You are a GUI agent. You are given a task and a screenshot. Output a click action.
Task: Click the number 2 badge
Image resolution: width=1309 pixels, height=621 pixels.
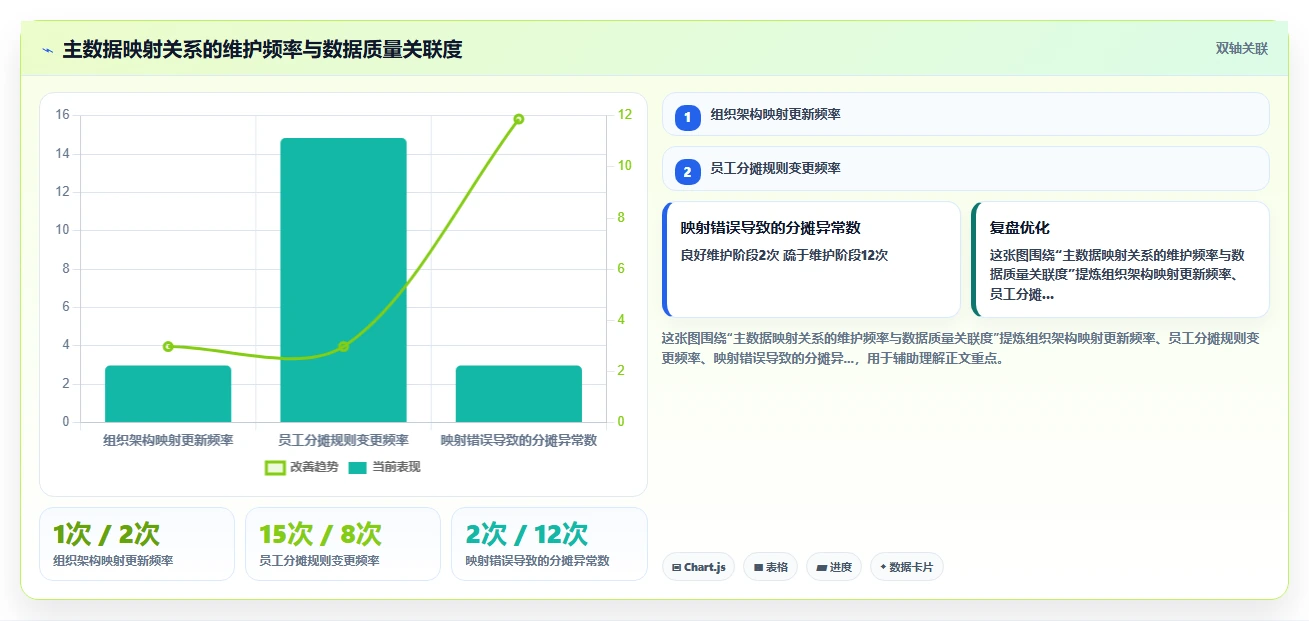click(x=687, y=172)
